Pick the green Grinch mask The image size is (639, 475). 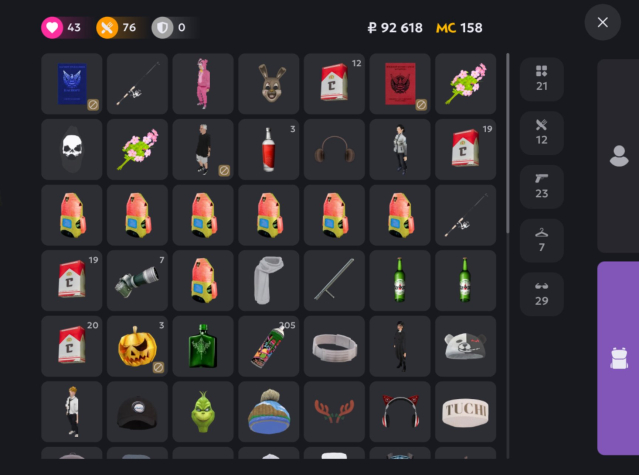(203, 411)
